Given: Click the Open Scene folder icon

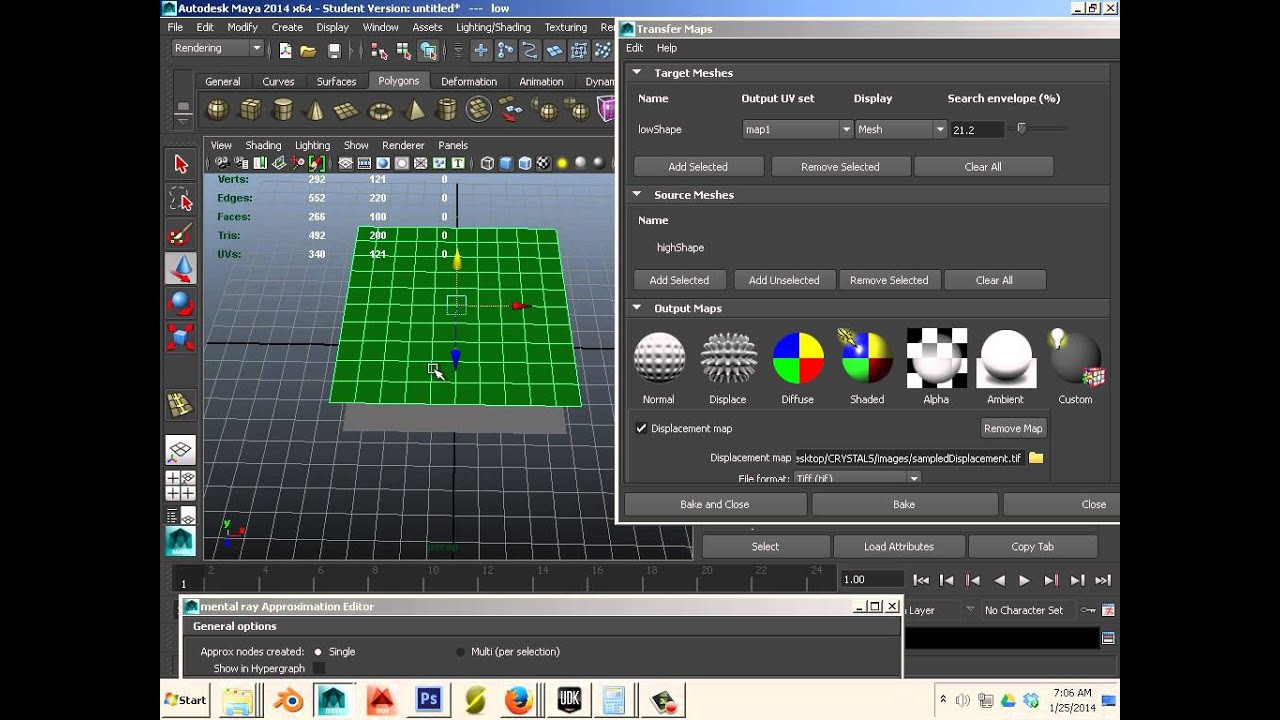Looking at the screenshot, I should (x=308, y=50).
